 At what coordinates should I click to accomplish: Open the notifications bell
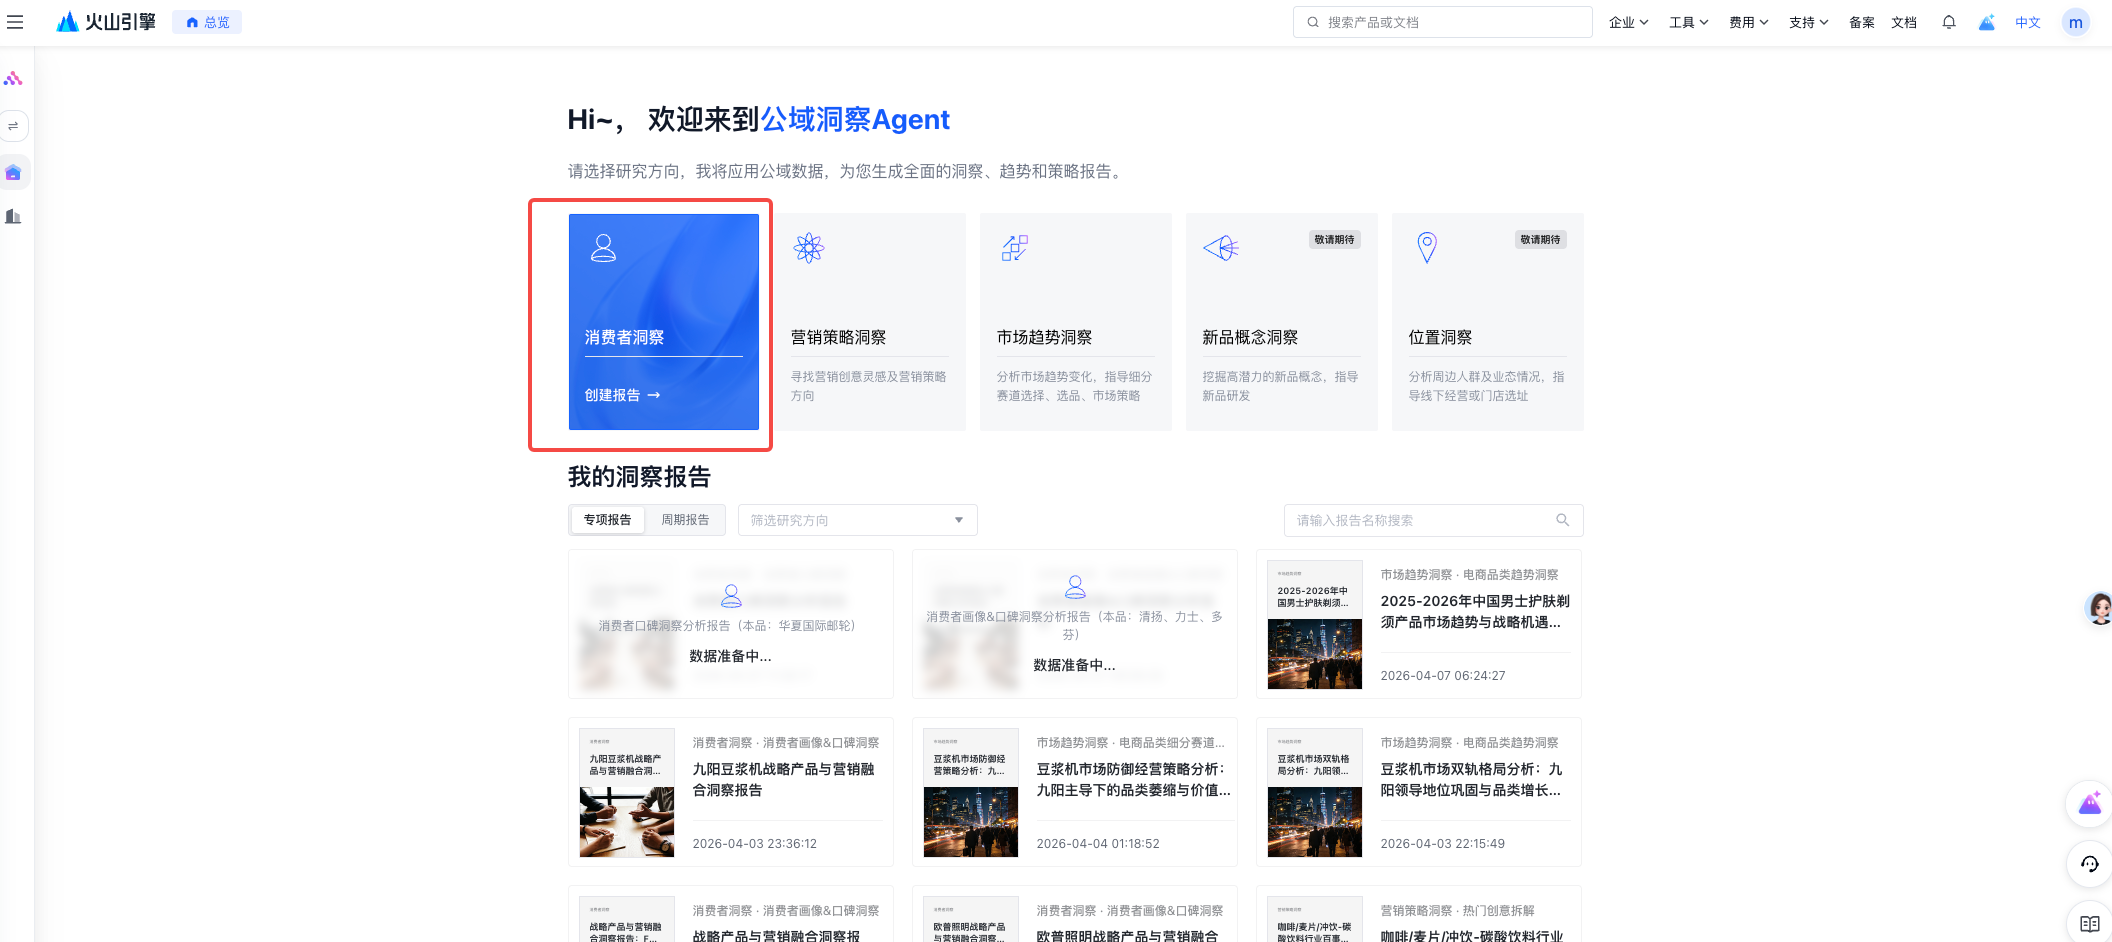(1948, 22)
